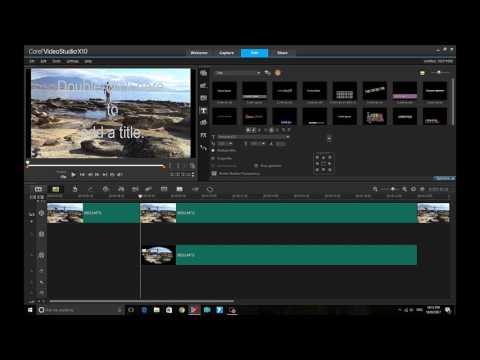
Task: Open the font size dropdown
Action: (x=225, y=144)
